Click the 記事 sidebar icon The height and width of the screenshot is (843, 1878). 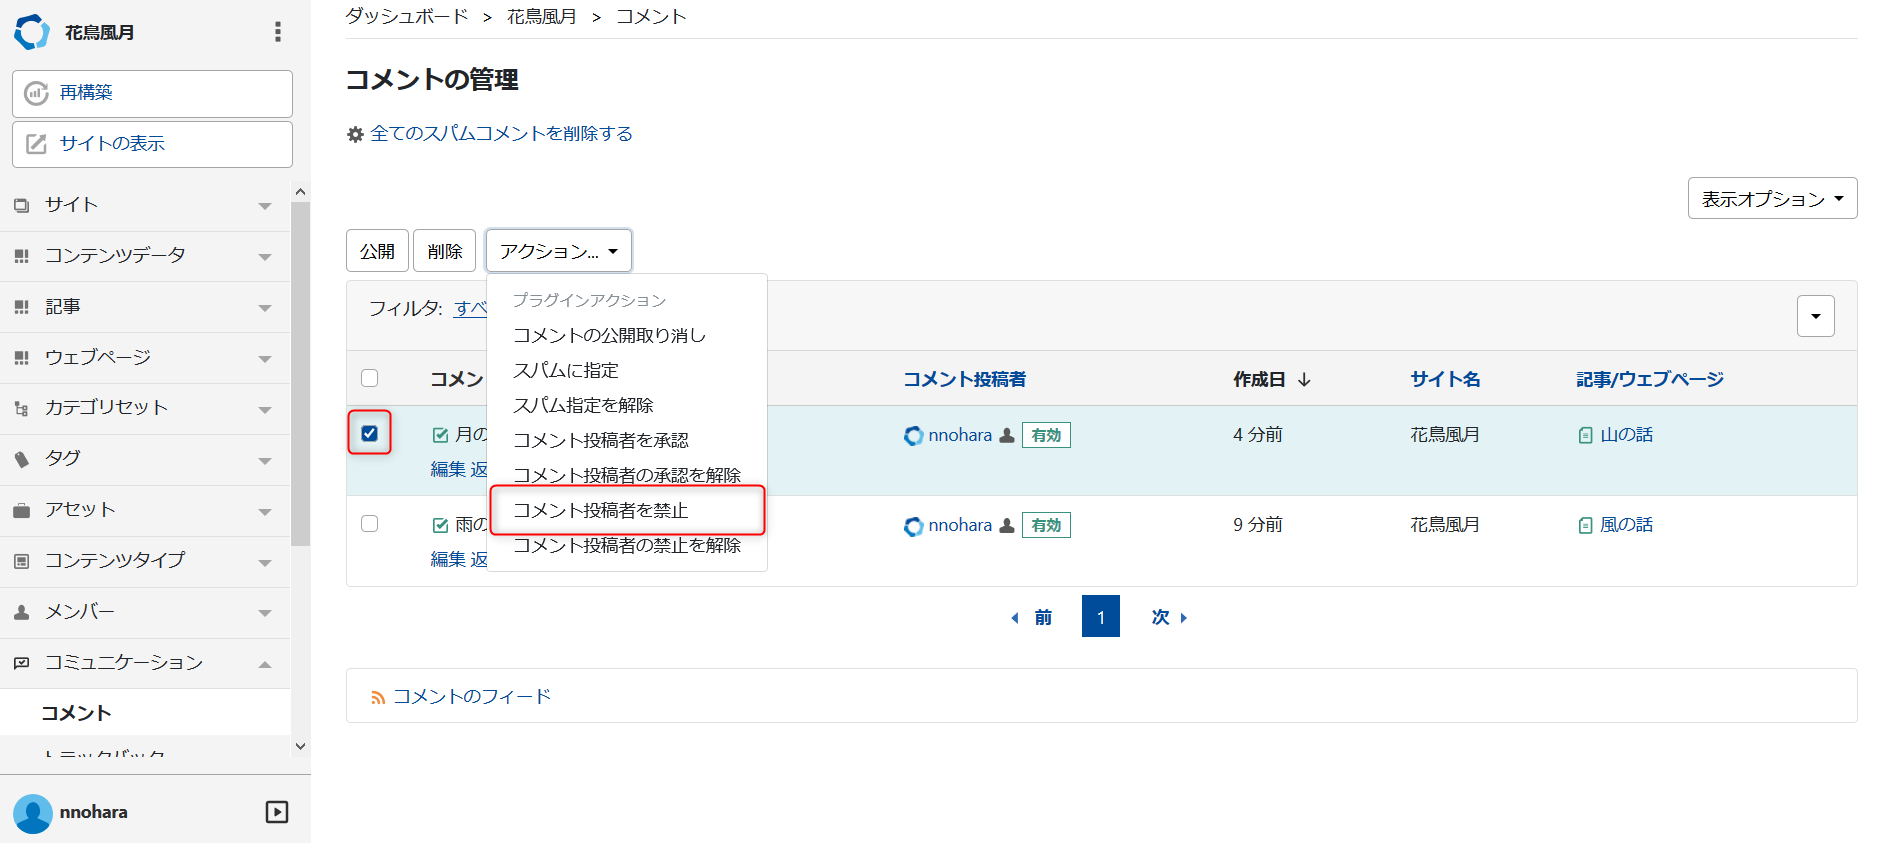point(22,307)
